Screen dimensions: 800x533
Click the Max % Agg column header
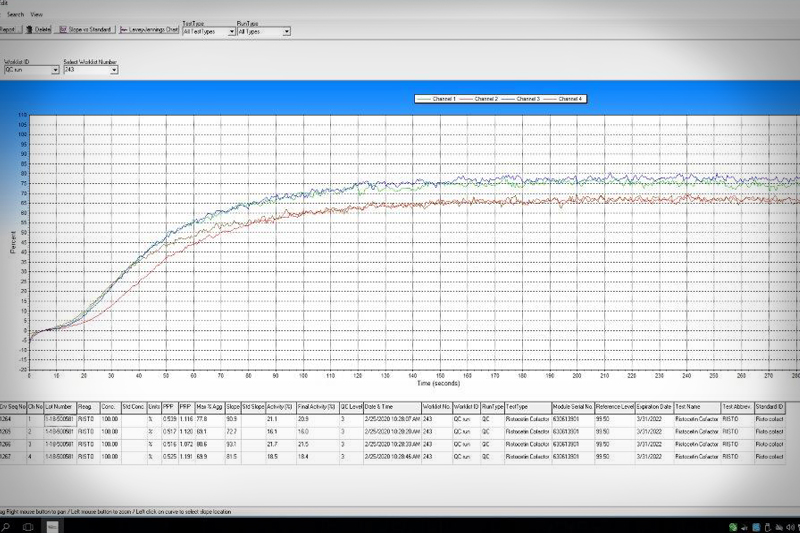208,407
